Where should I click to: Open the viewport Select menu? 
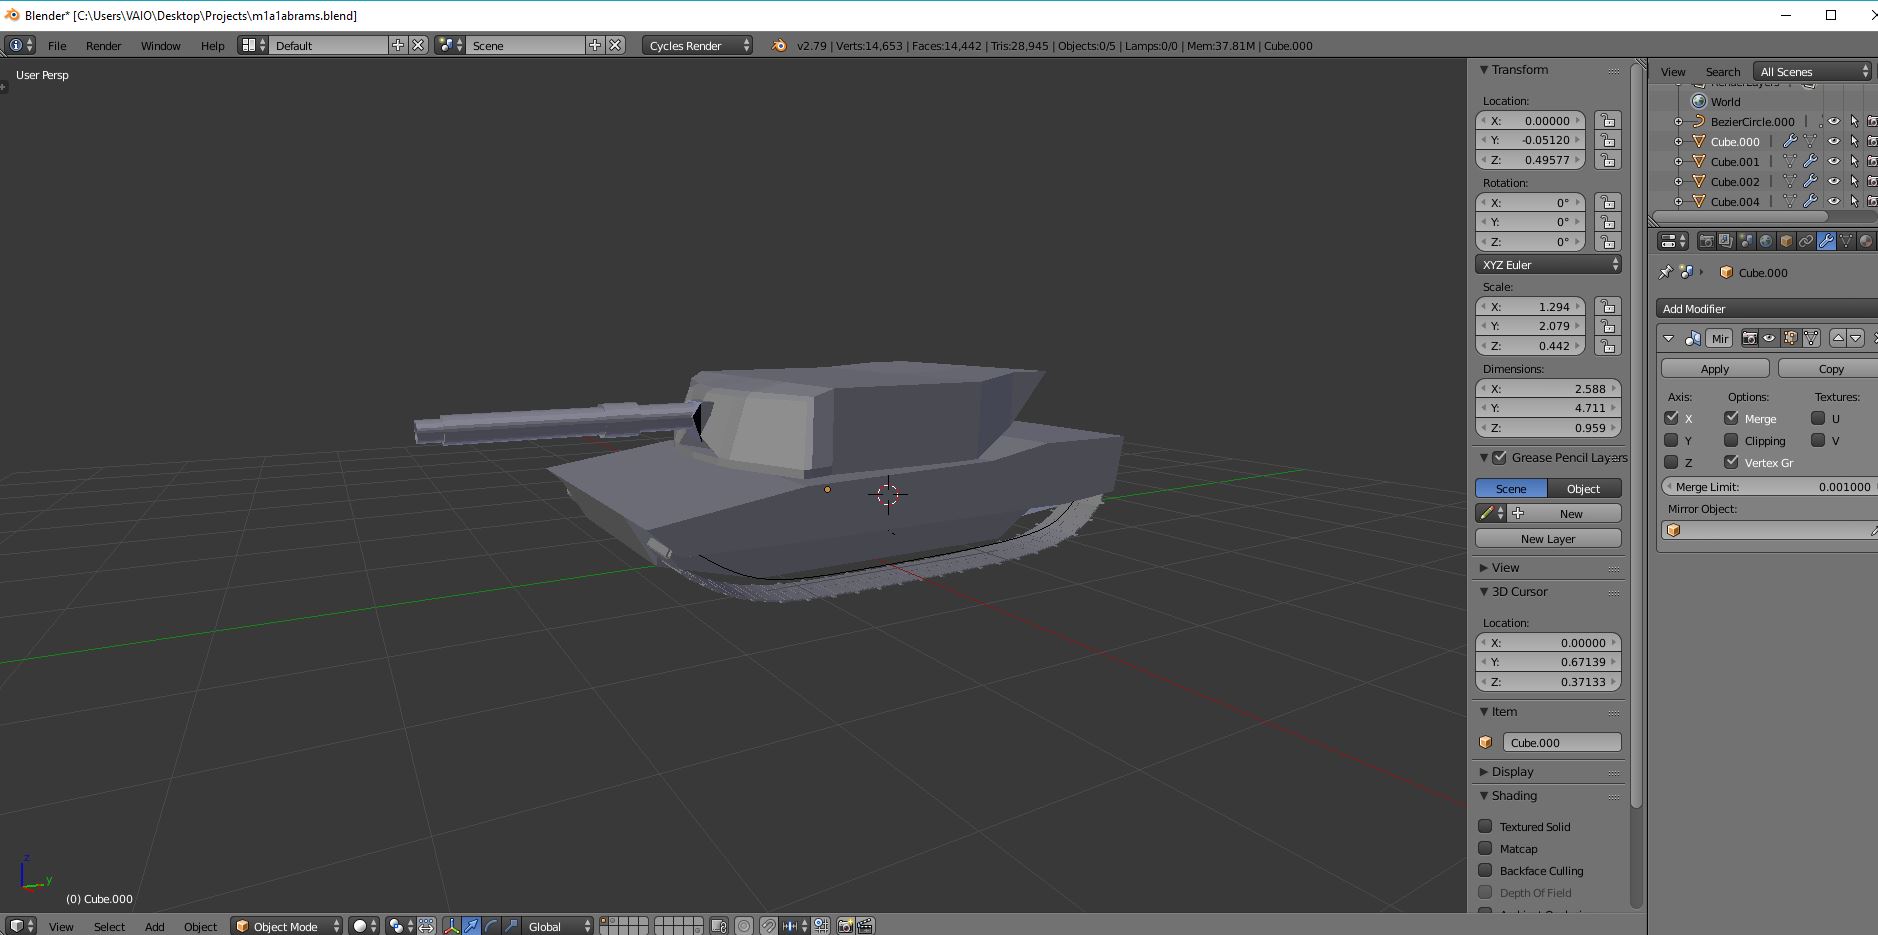tap(109, 926)
